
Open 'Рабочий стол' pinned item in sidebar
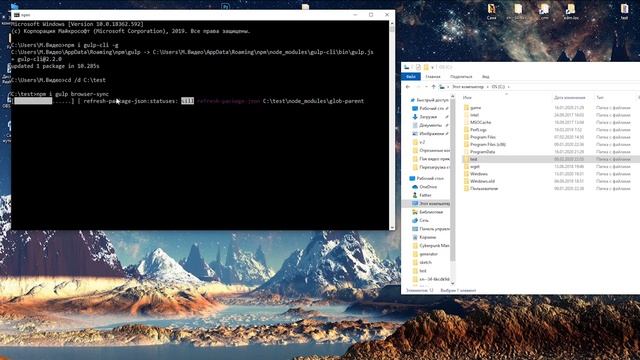coord(431,109)
